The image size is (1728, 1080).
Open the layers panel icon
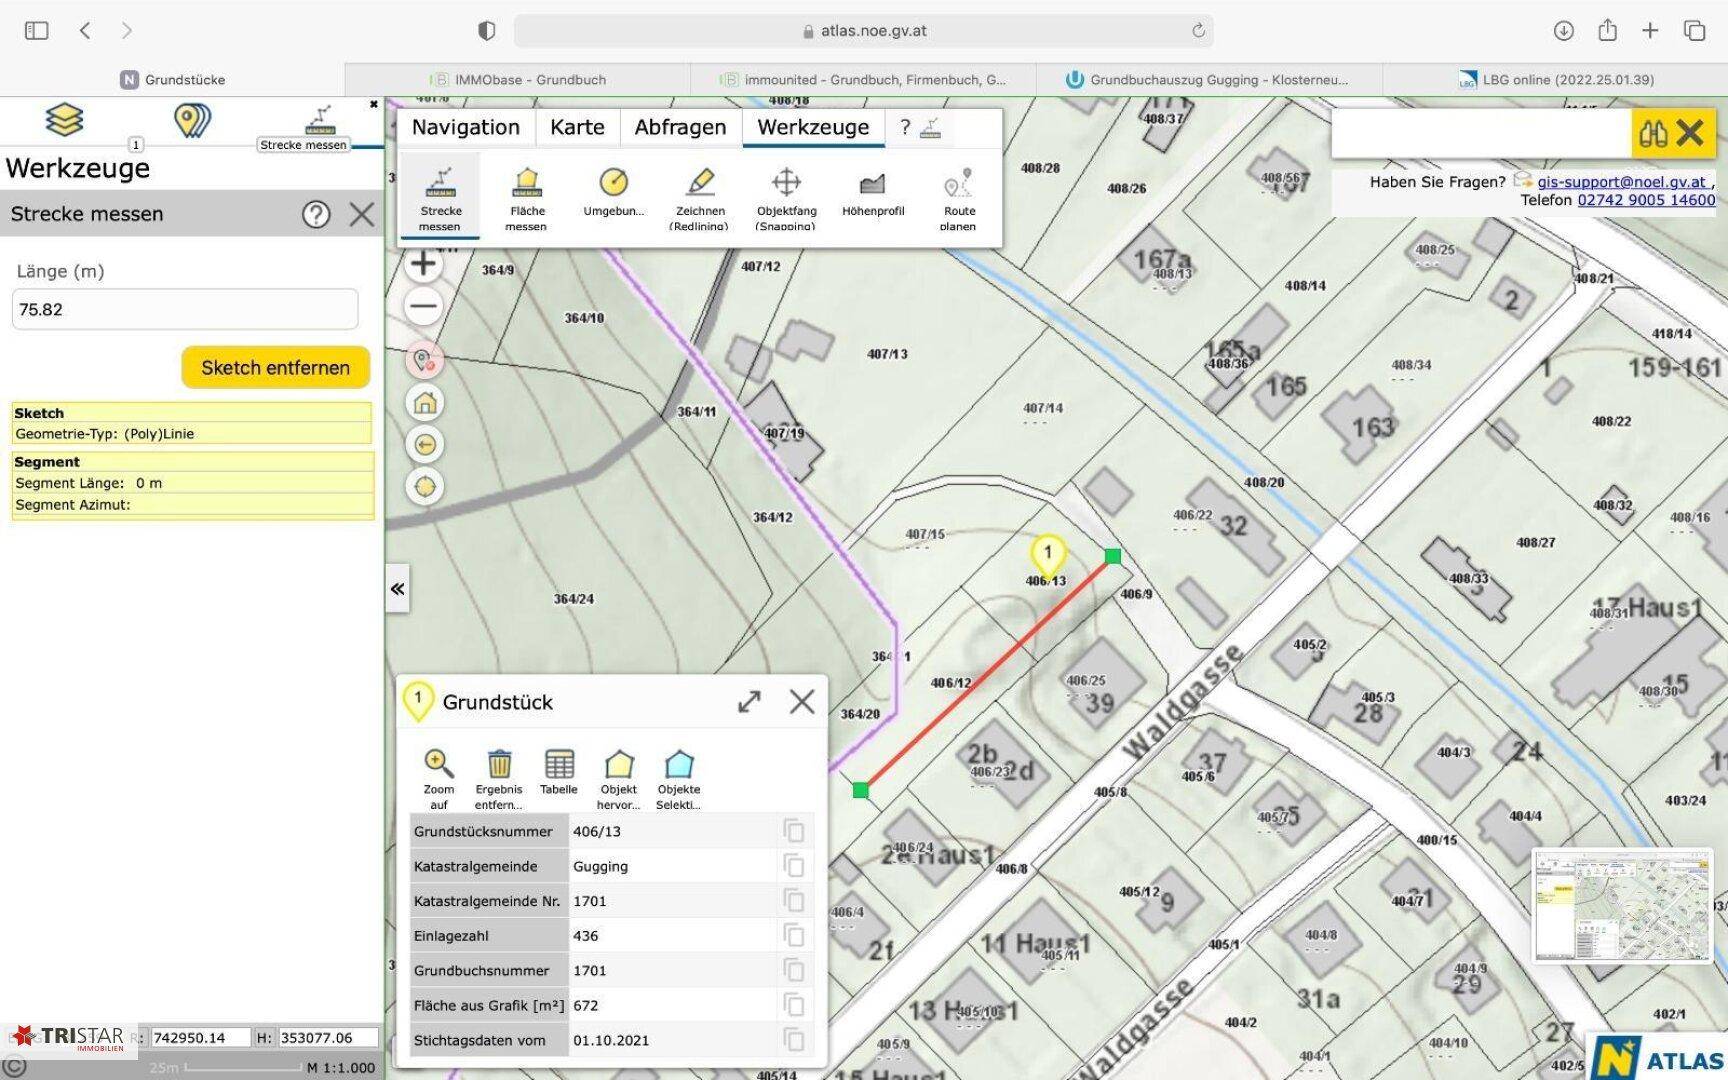[x=65, y=121]
